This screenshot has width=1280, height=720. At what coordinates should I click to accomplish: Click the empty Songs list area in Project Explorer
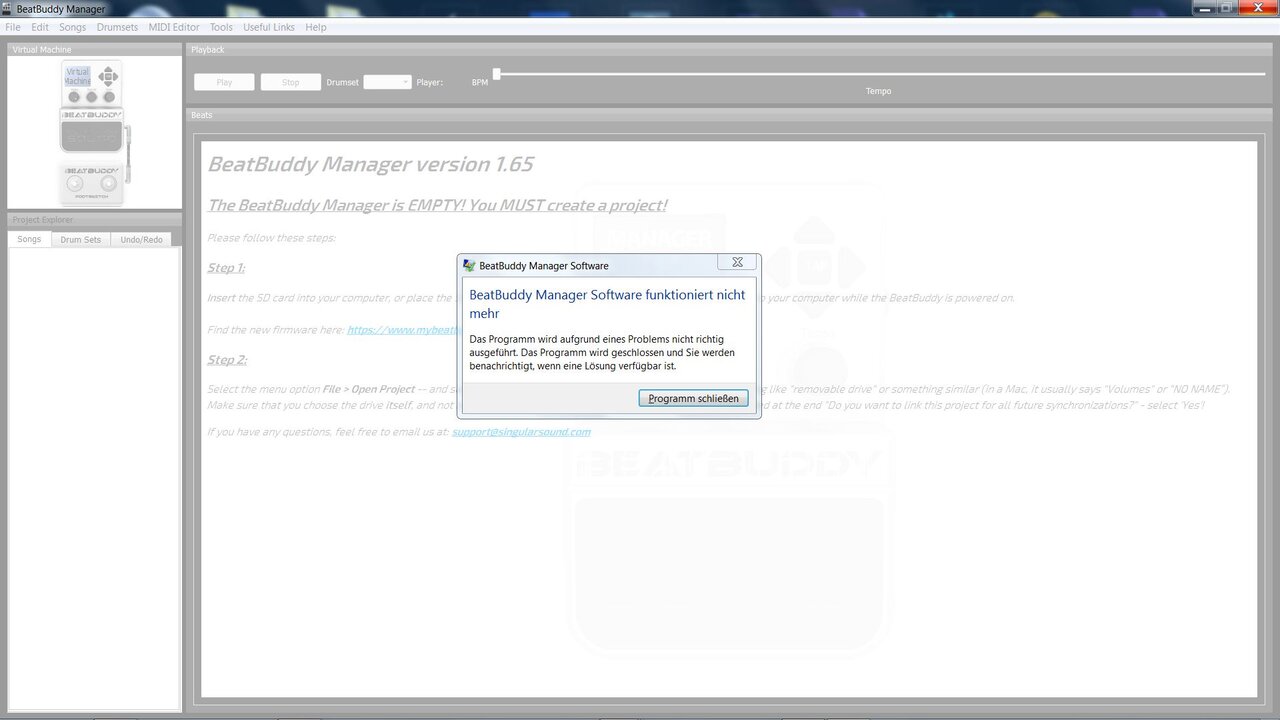(x=95, y=477)
